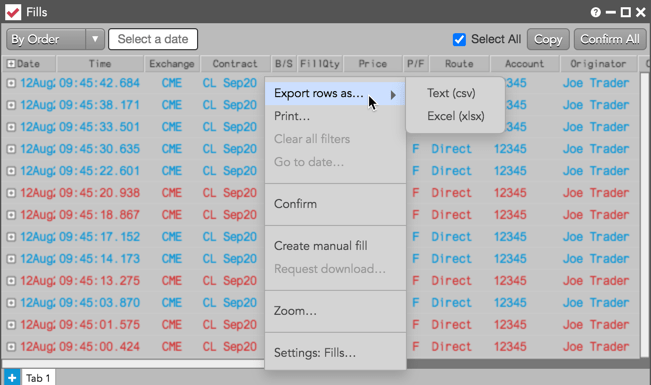Expand the 09:45:00.424 fill row

pos(11,346)
